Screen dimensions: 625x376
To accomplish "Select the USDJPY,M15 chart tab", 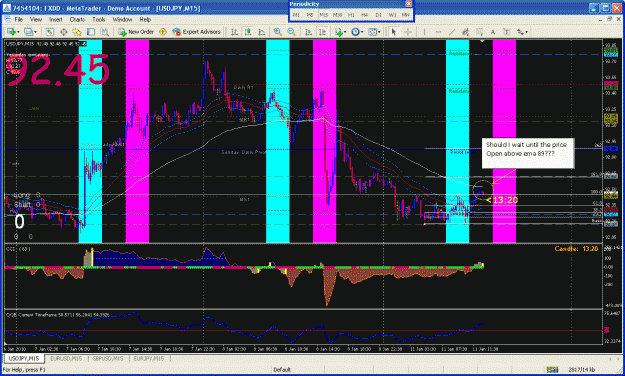I will [24, 358].
